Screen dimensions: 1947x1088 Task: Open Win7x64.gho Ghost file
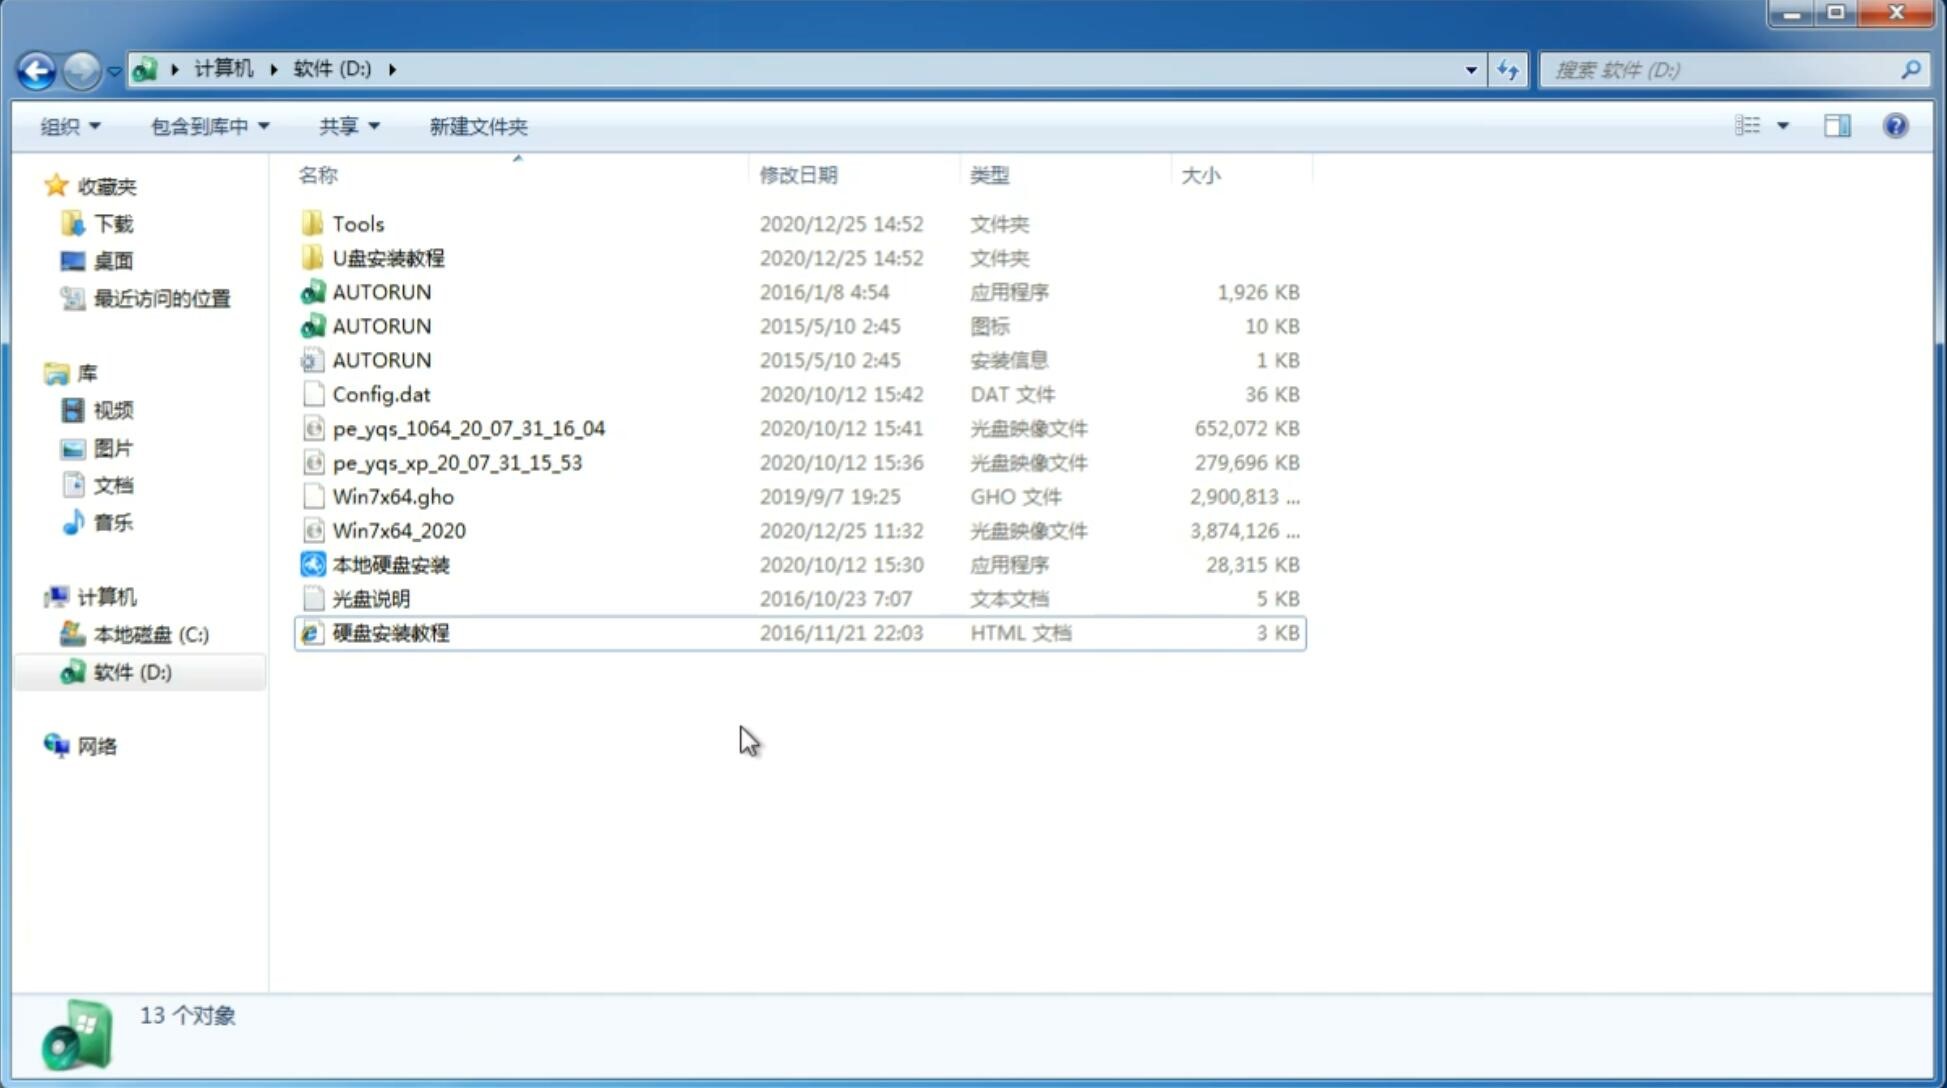coord(393,496)
